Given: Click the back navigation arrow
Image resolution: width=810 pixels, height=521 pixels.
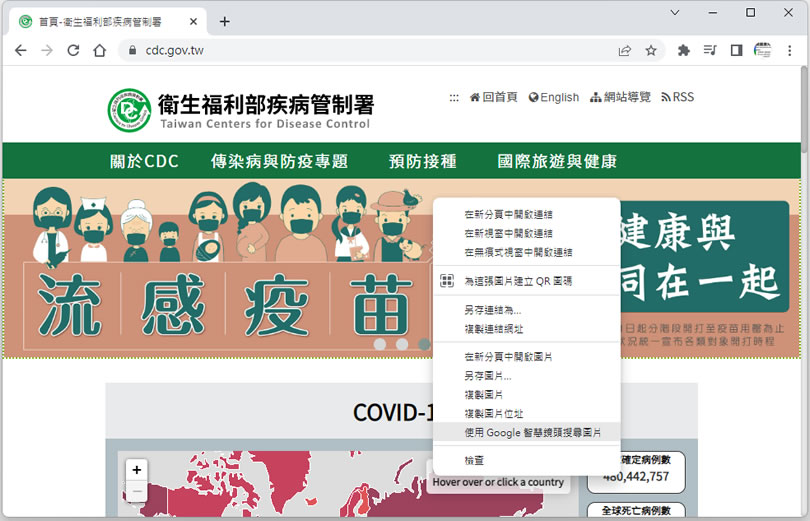Looking at the screenshot, I should (x=21, y=50).
